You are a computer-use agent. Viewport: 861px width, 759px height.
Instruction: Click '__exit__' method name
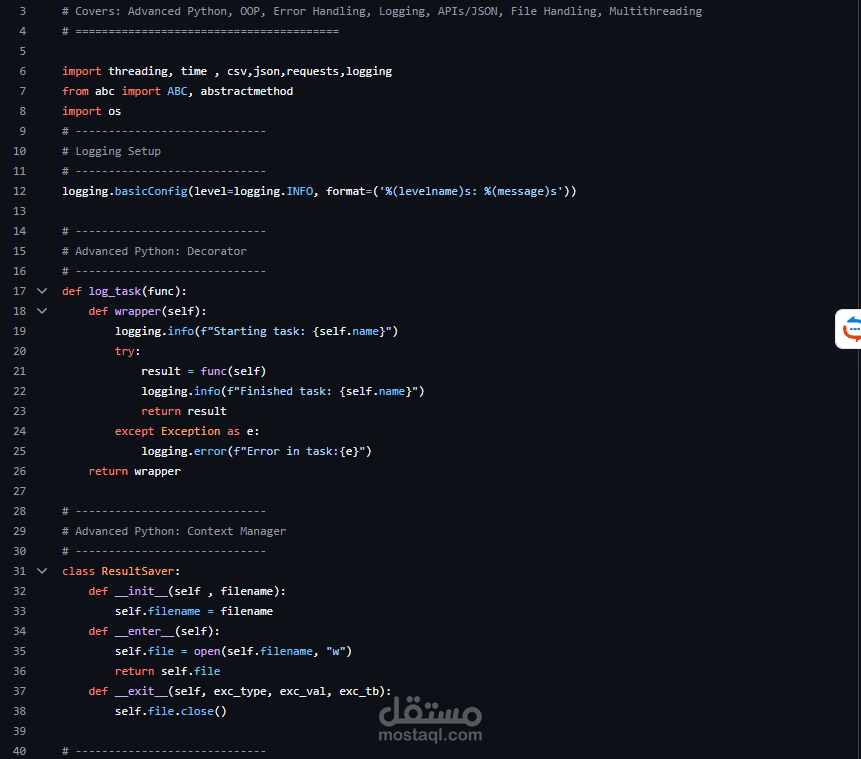[141, 691]
